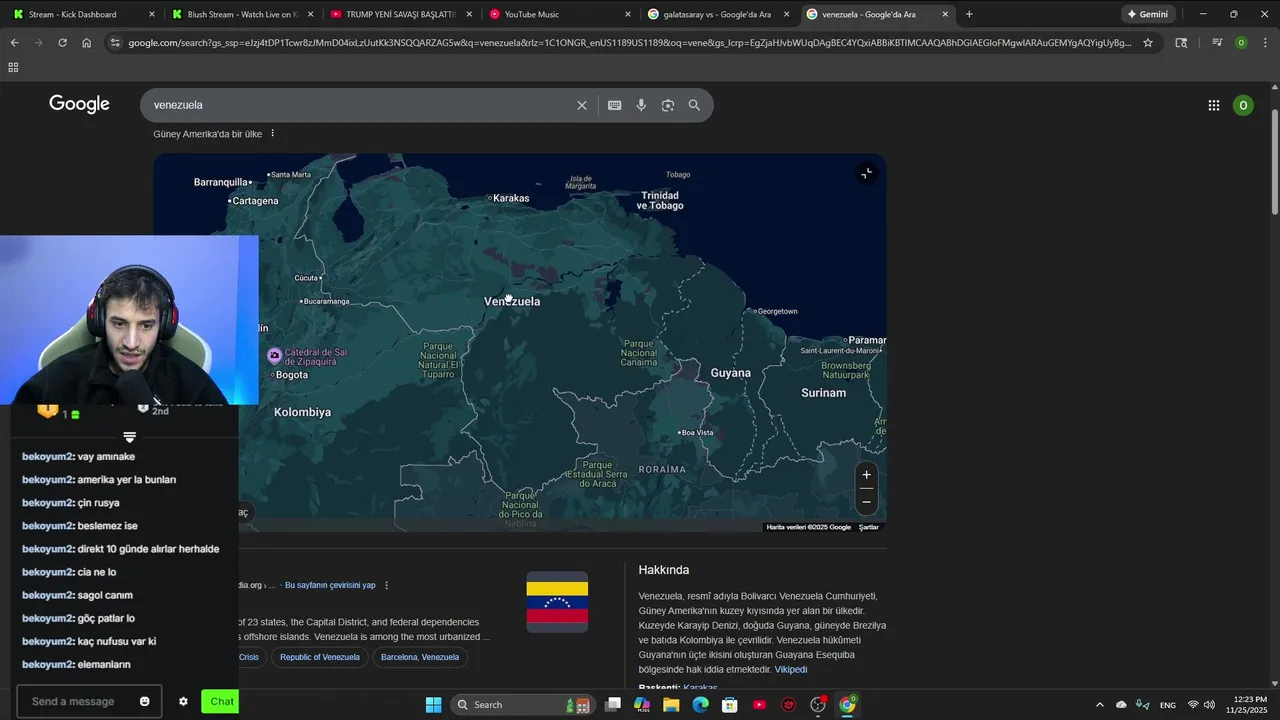Image resolution: width=1280 pixels, height=720 pixels.
Task: Open Chrome apps shortcut in bookmarks bar
Action: (13, 67)
